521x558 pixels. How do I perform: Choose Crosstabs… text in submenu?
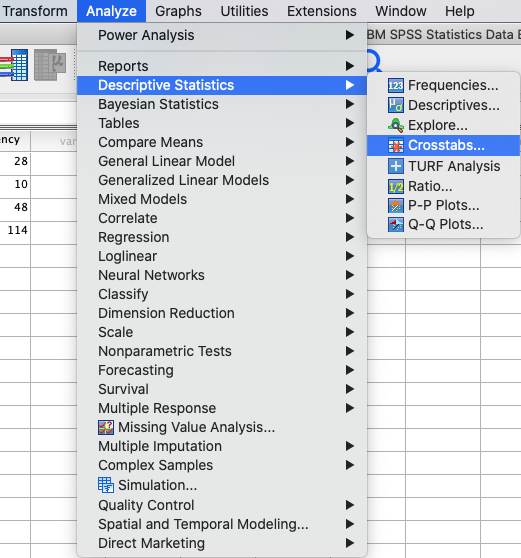[x=446, y=145]
